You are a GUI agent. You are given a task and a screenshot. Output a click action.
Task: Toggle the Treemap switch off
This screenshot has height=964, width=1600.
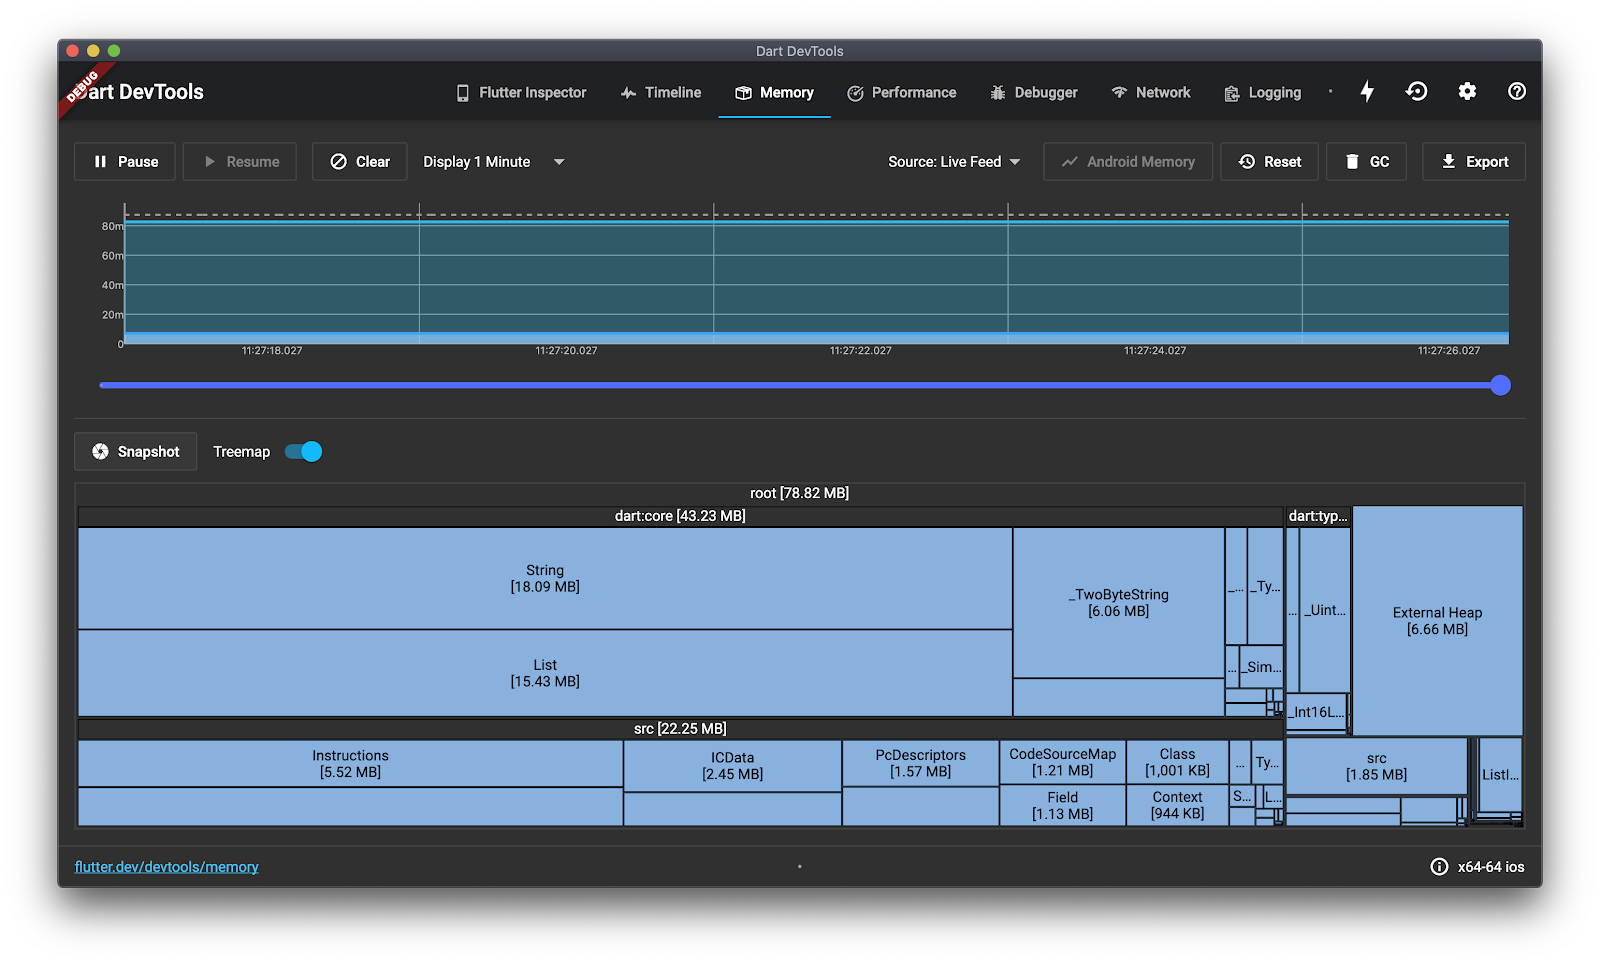click(304, 452)
